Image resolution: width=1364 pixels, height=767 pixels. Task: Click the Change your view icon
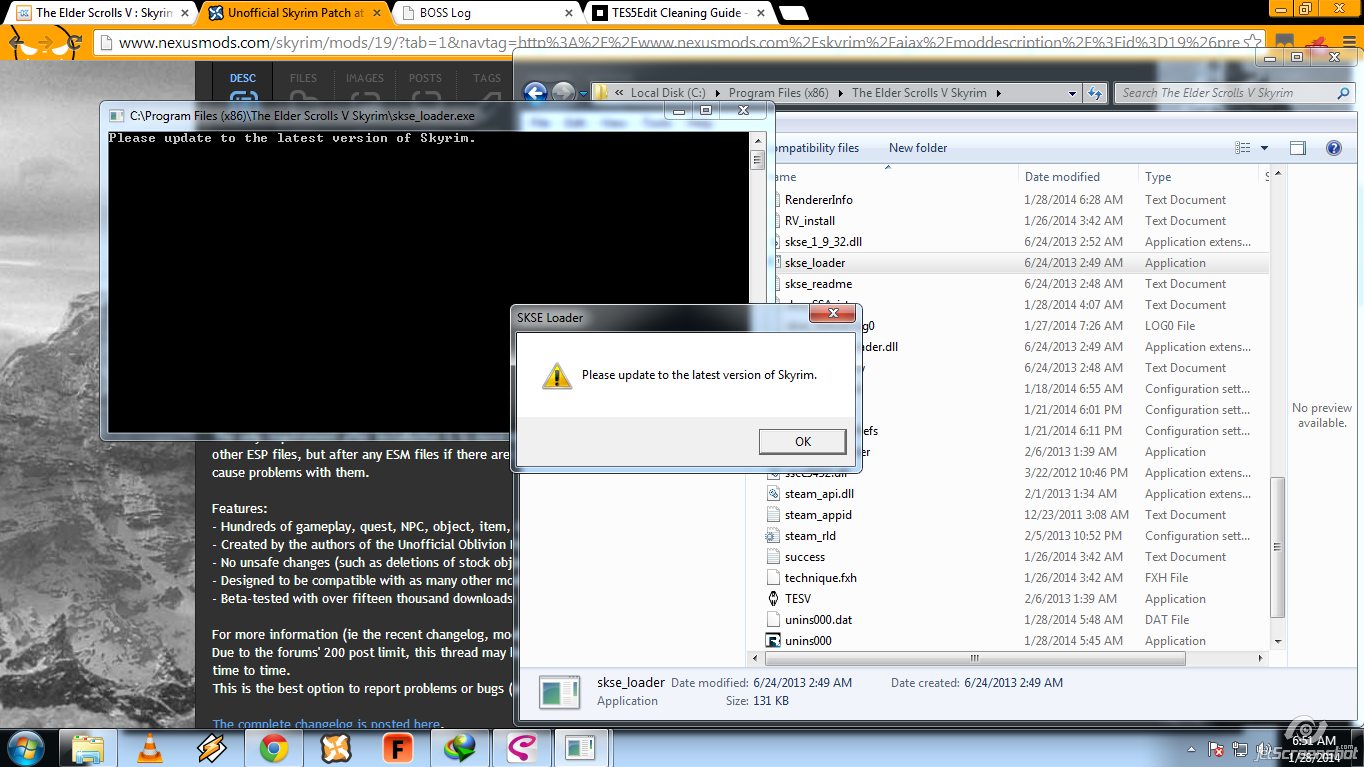(1243, 148)
